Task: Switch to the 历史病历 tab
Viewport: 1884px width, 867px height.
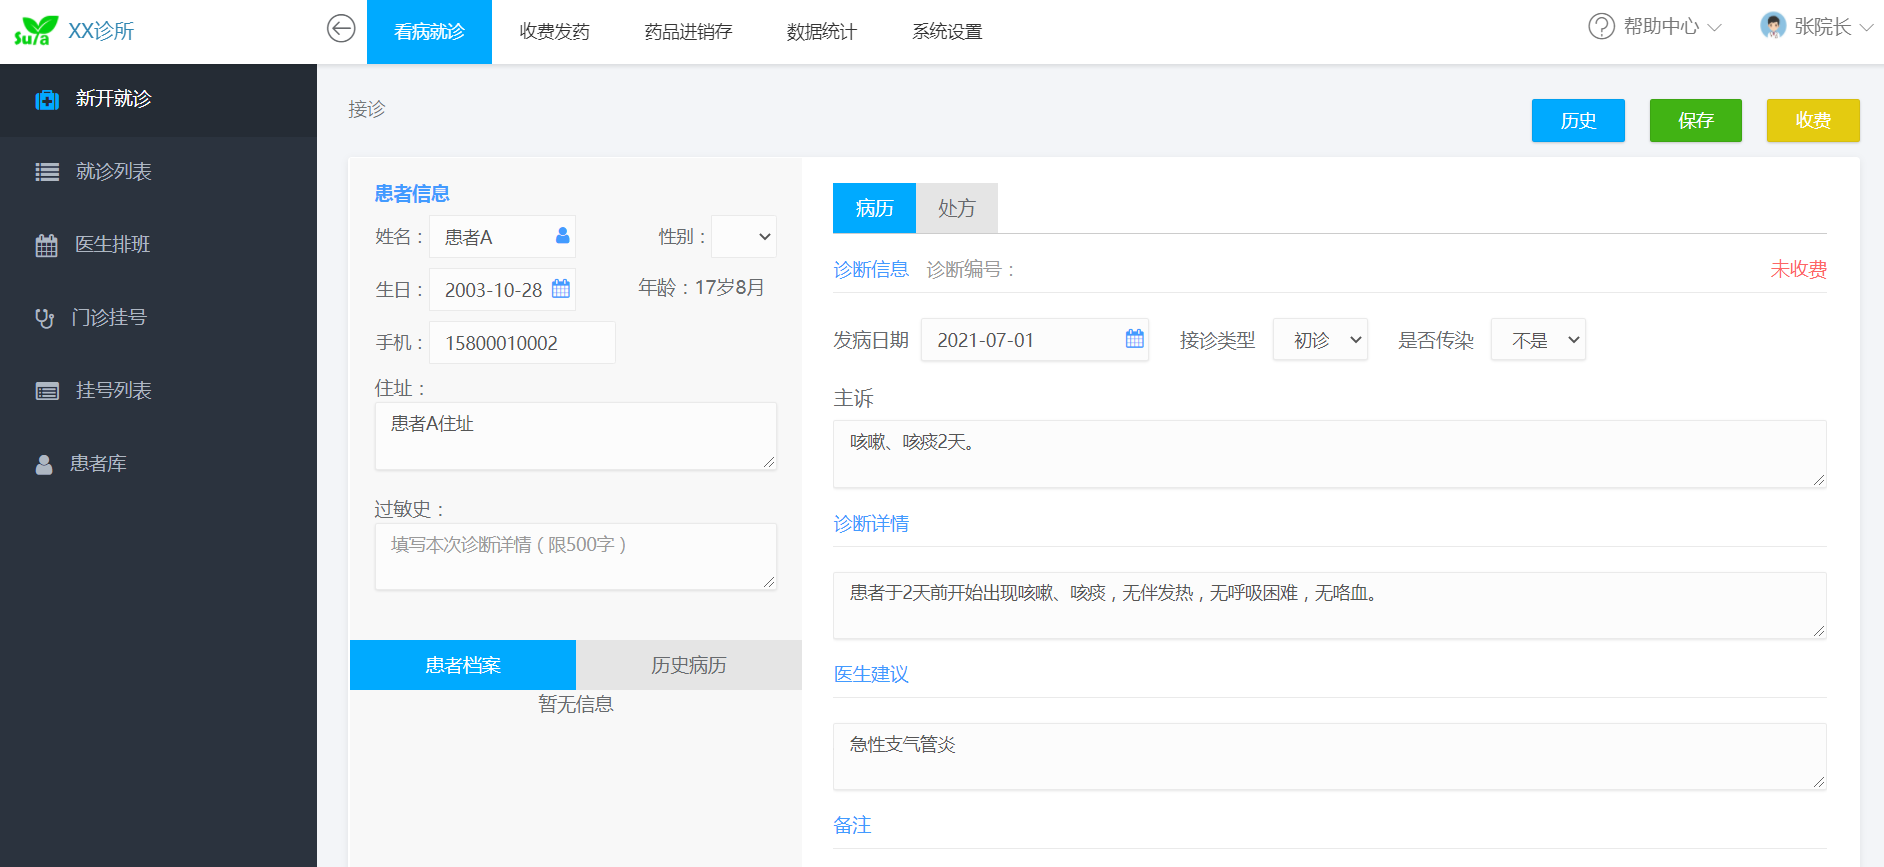Action: 689,665
